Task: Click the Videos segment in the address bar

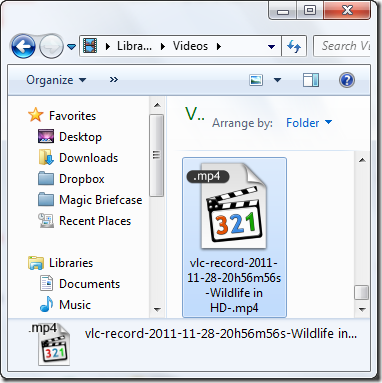Action: pyautogui.click(x=190, y=46)
